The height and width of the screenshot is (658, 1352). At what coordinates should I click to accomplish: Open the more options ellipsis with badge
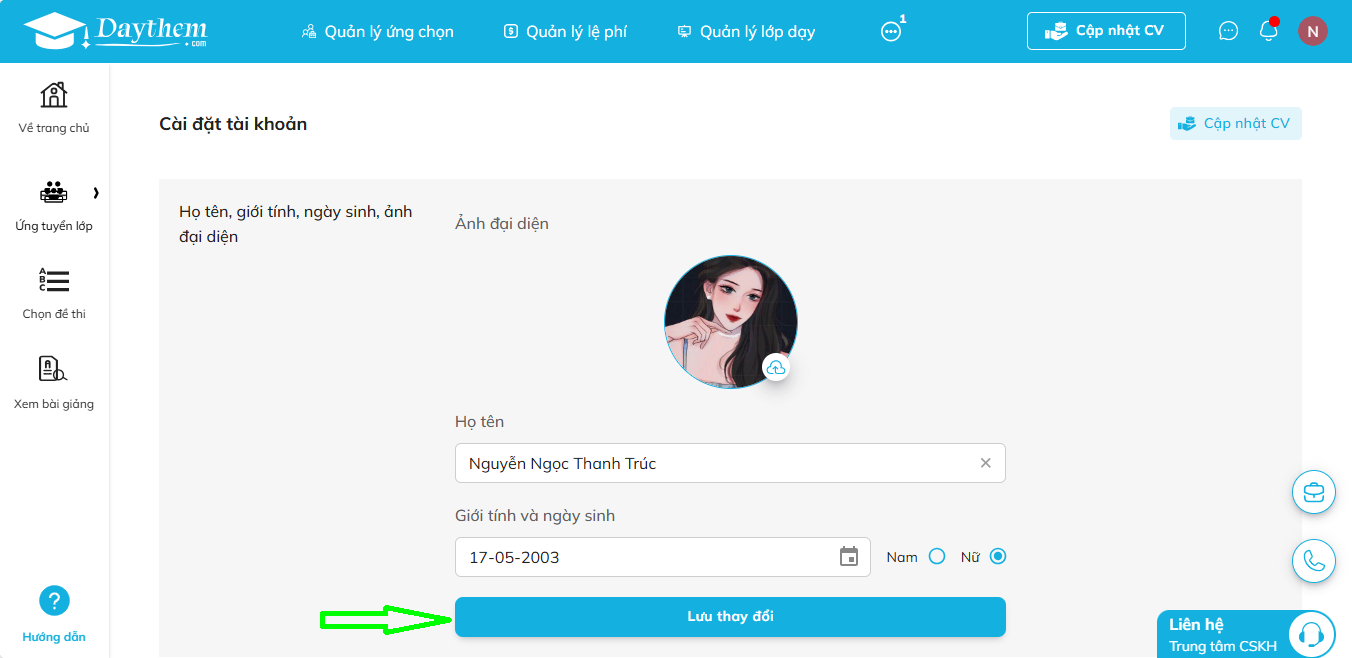coord(891,31)
